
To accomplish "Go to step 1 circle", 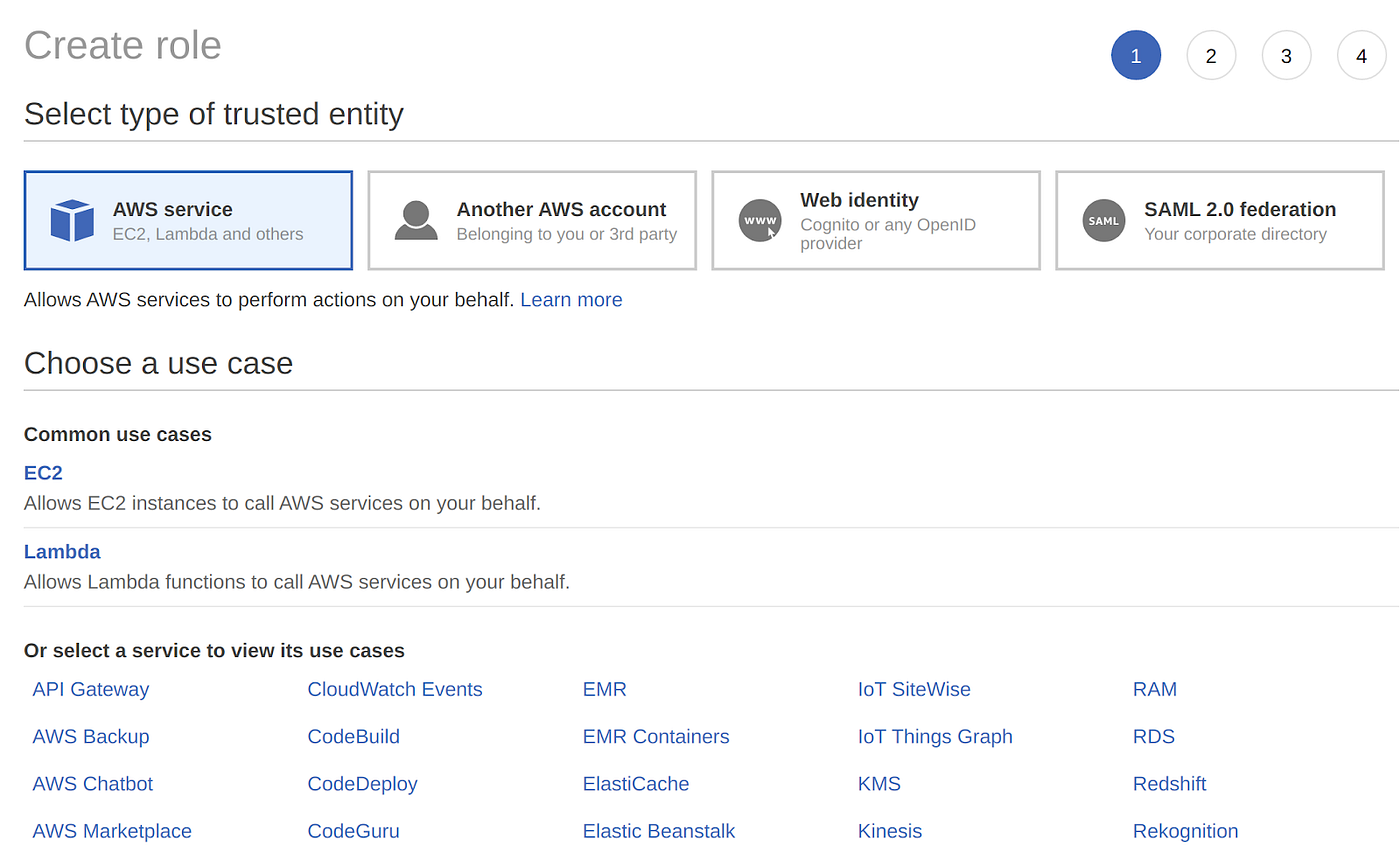I will [1136, 55].
